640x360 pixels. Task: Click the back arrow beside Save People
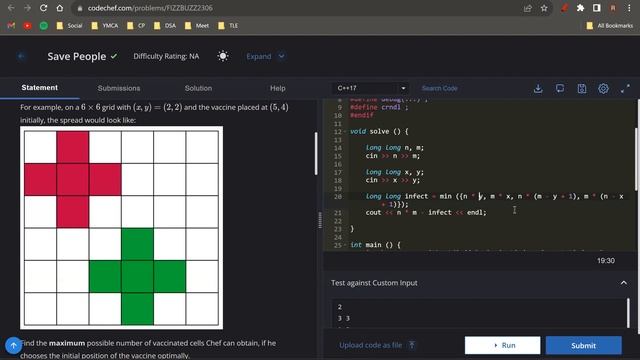point(21,56)
